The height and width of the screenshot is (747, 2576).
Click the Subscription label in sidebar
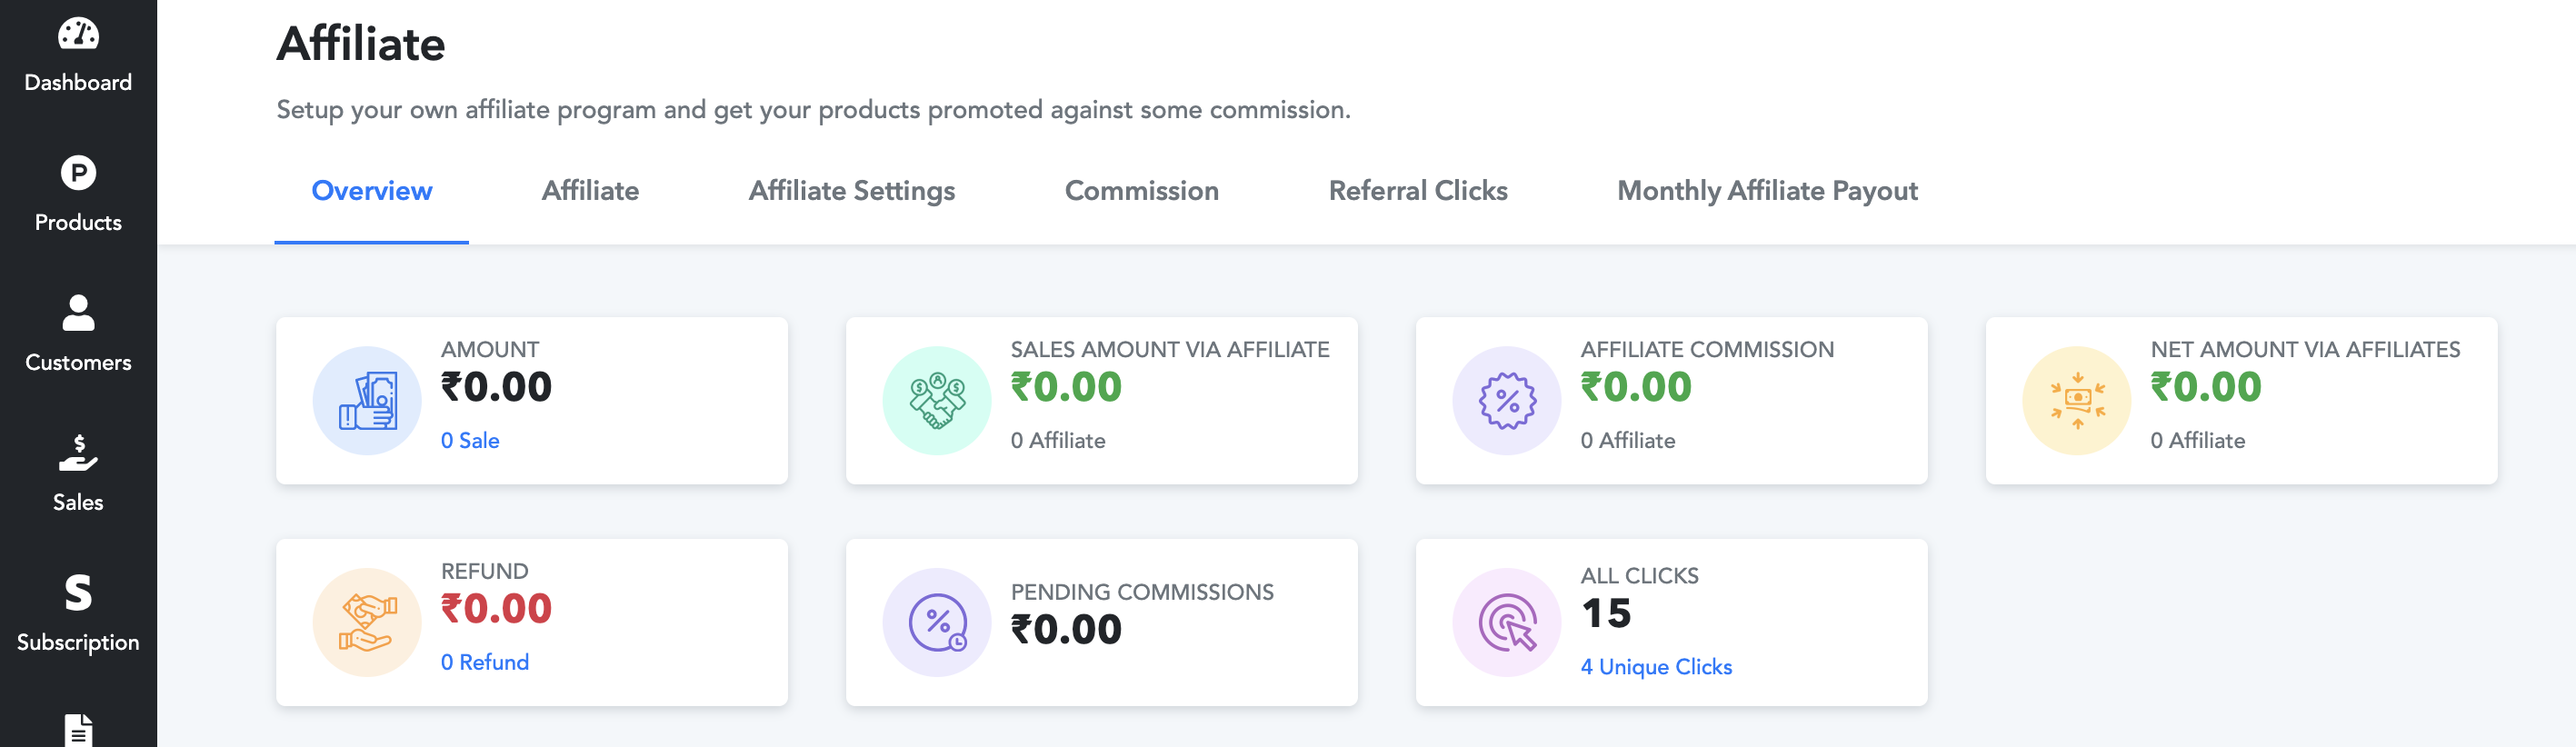click(x=78, y=643)
